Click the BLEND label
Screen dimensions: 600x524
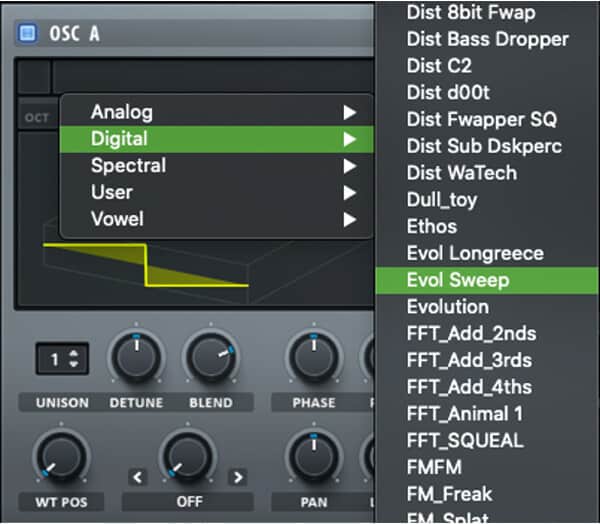pyautogui.click(x=211, y=403)
